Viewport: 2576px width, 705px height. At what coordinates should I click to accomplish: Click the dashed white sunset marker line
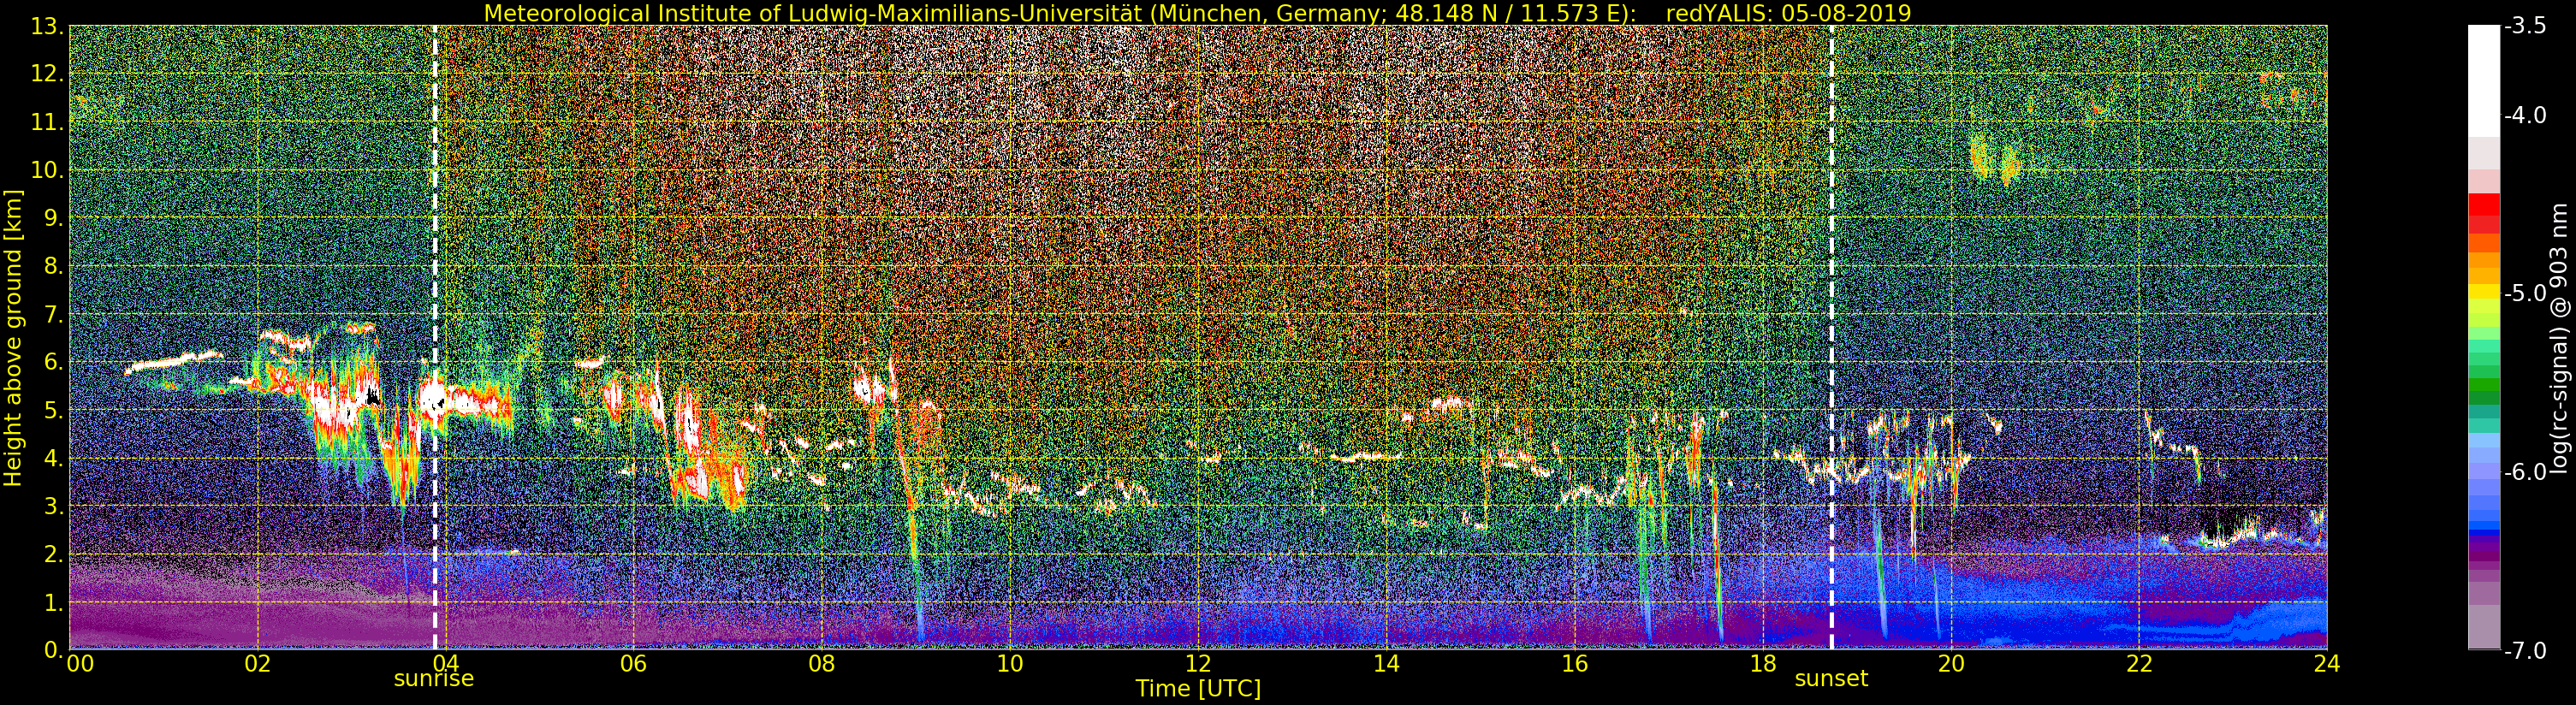(x=1832, y=338)
